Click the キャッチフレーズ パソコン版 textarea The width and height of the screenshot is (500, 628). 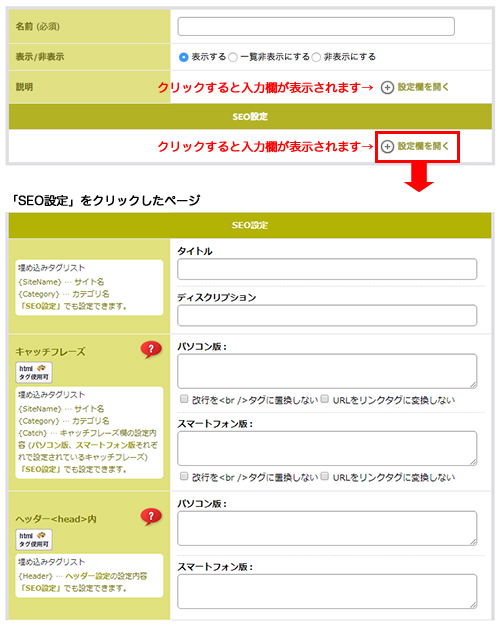pyautogui.click(x=327, y=371)
